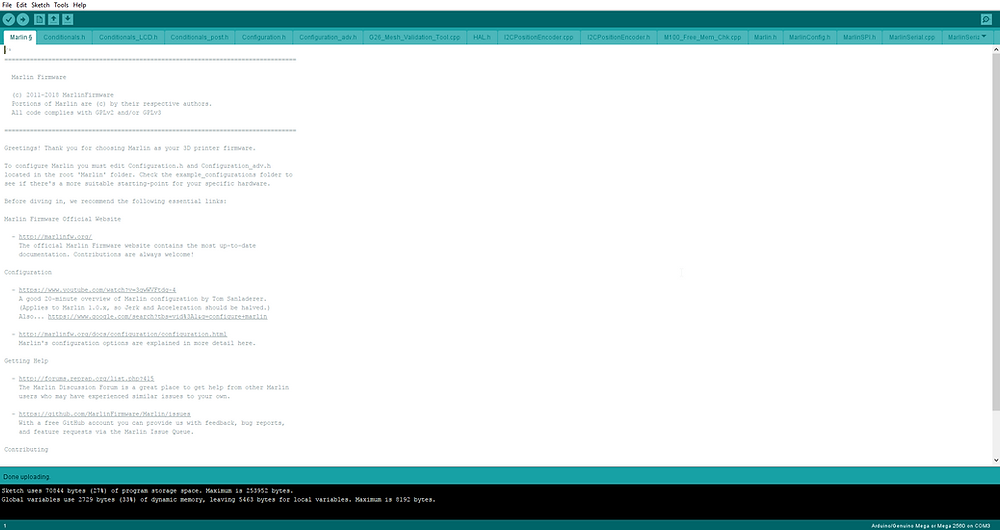Viewport: 1000px width, 530px height.
Task: Open a sketch using the Open icon
Action: (54, 19)
